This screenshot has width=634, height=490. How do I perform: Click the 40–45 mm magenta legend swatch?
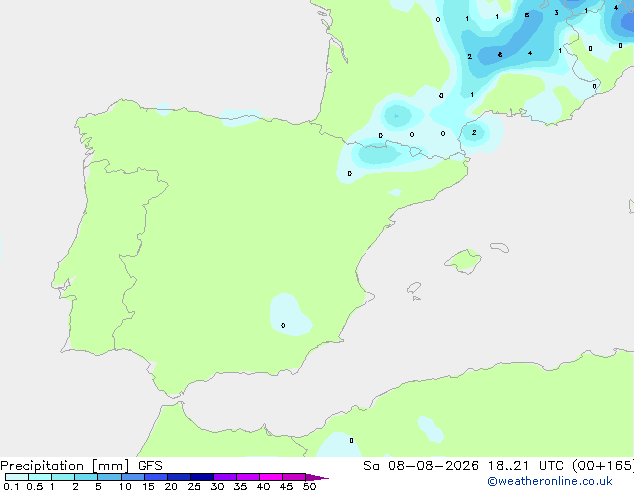click(x=271, y=477)
